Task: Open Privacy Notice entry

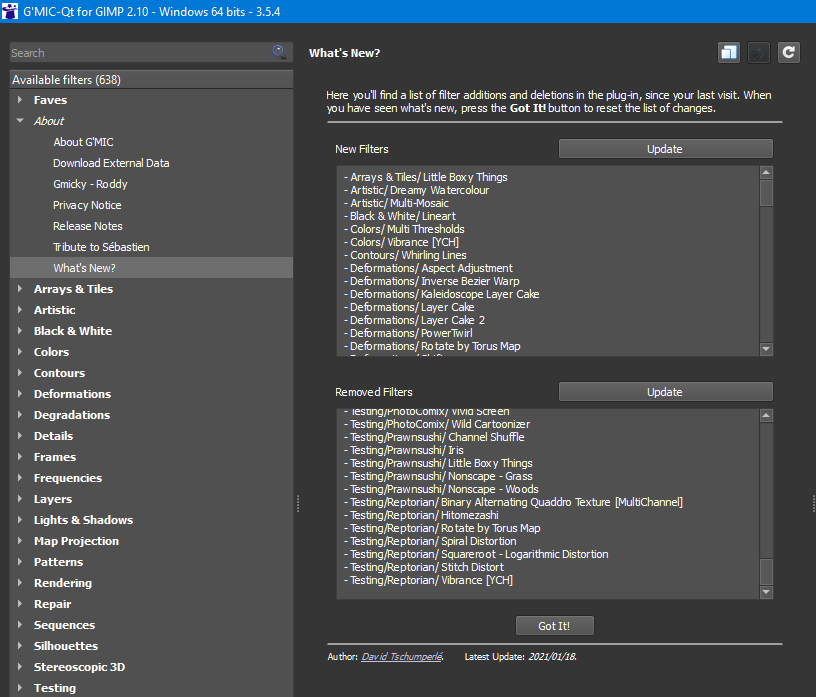Action: coord(87,205)
